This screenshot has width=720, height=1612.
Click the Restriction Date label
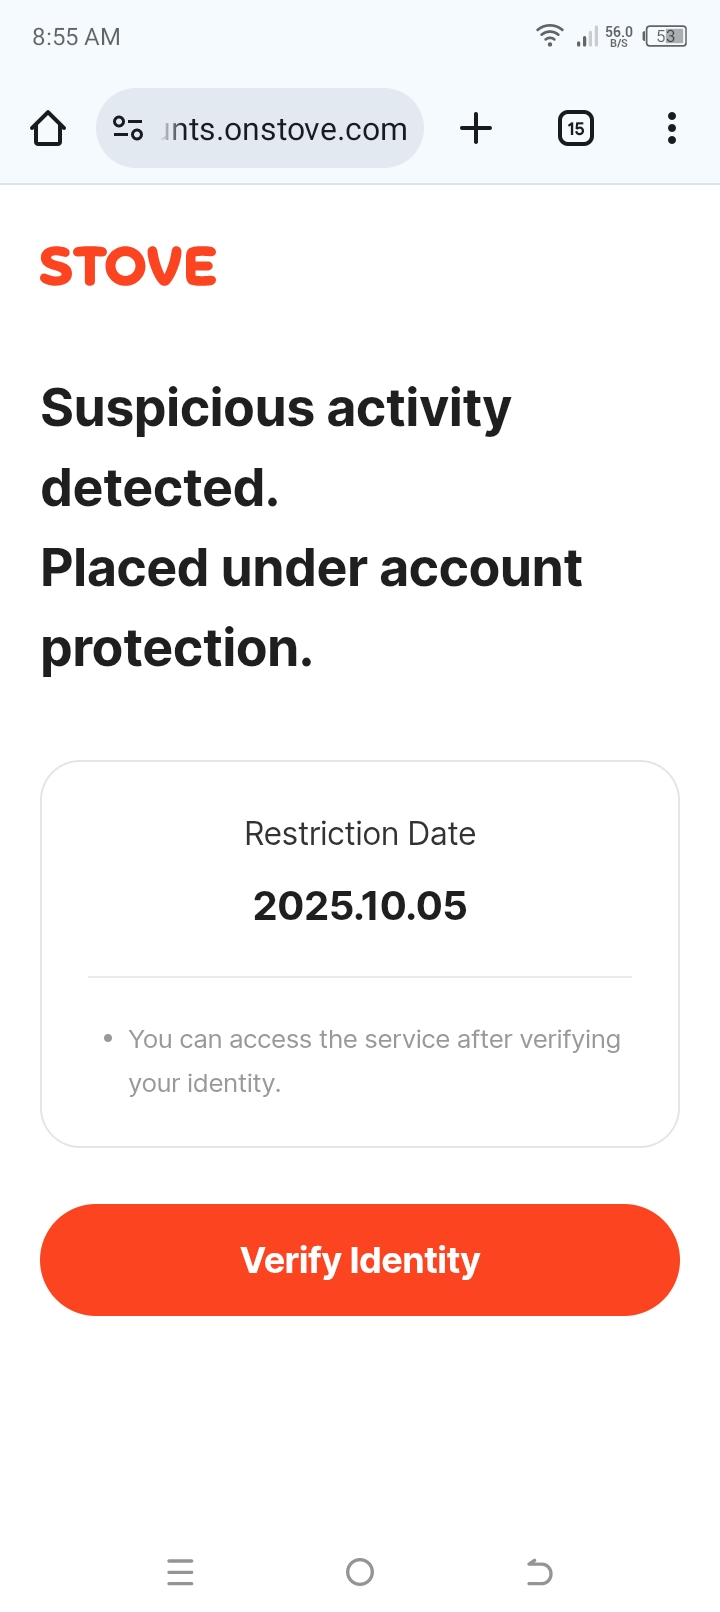point(360,834)
